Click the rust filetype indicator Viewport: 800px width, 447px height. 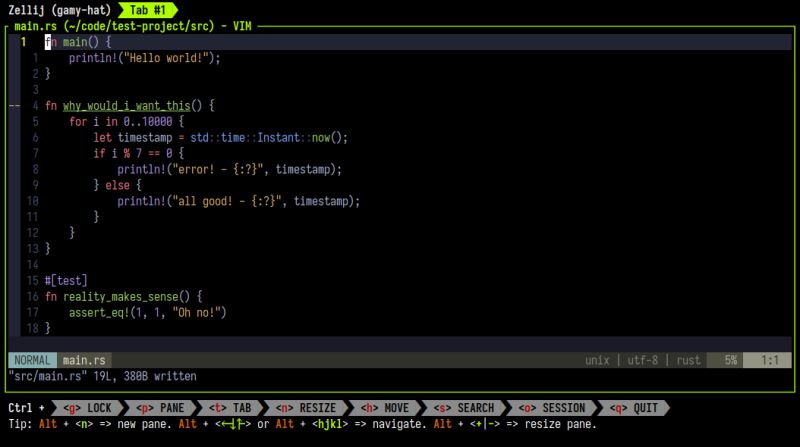click(x=688, y=360)
